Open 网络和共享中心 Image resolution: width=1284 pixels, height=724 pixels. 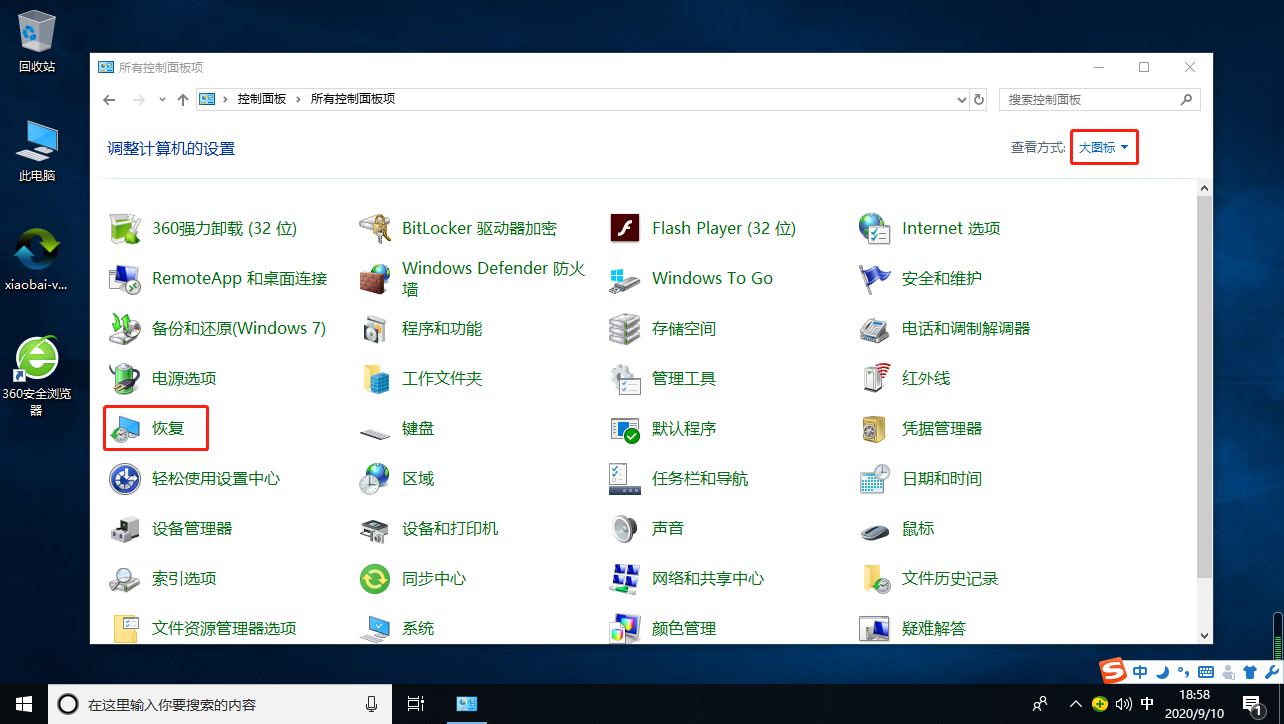pos(709,578)
